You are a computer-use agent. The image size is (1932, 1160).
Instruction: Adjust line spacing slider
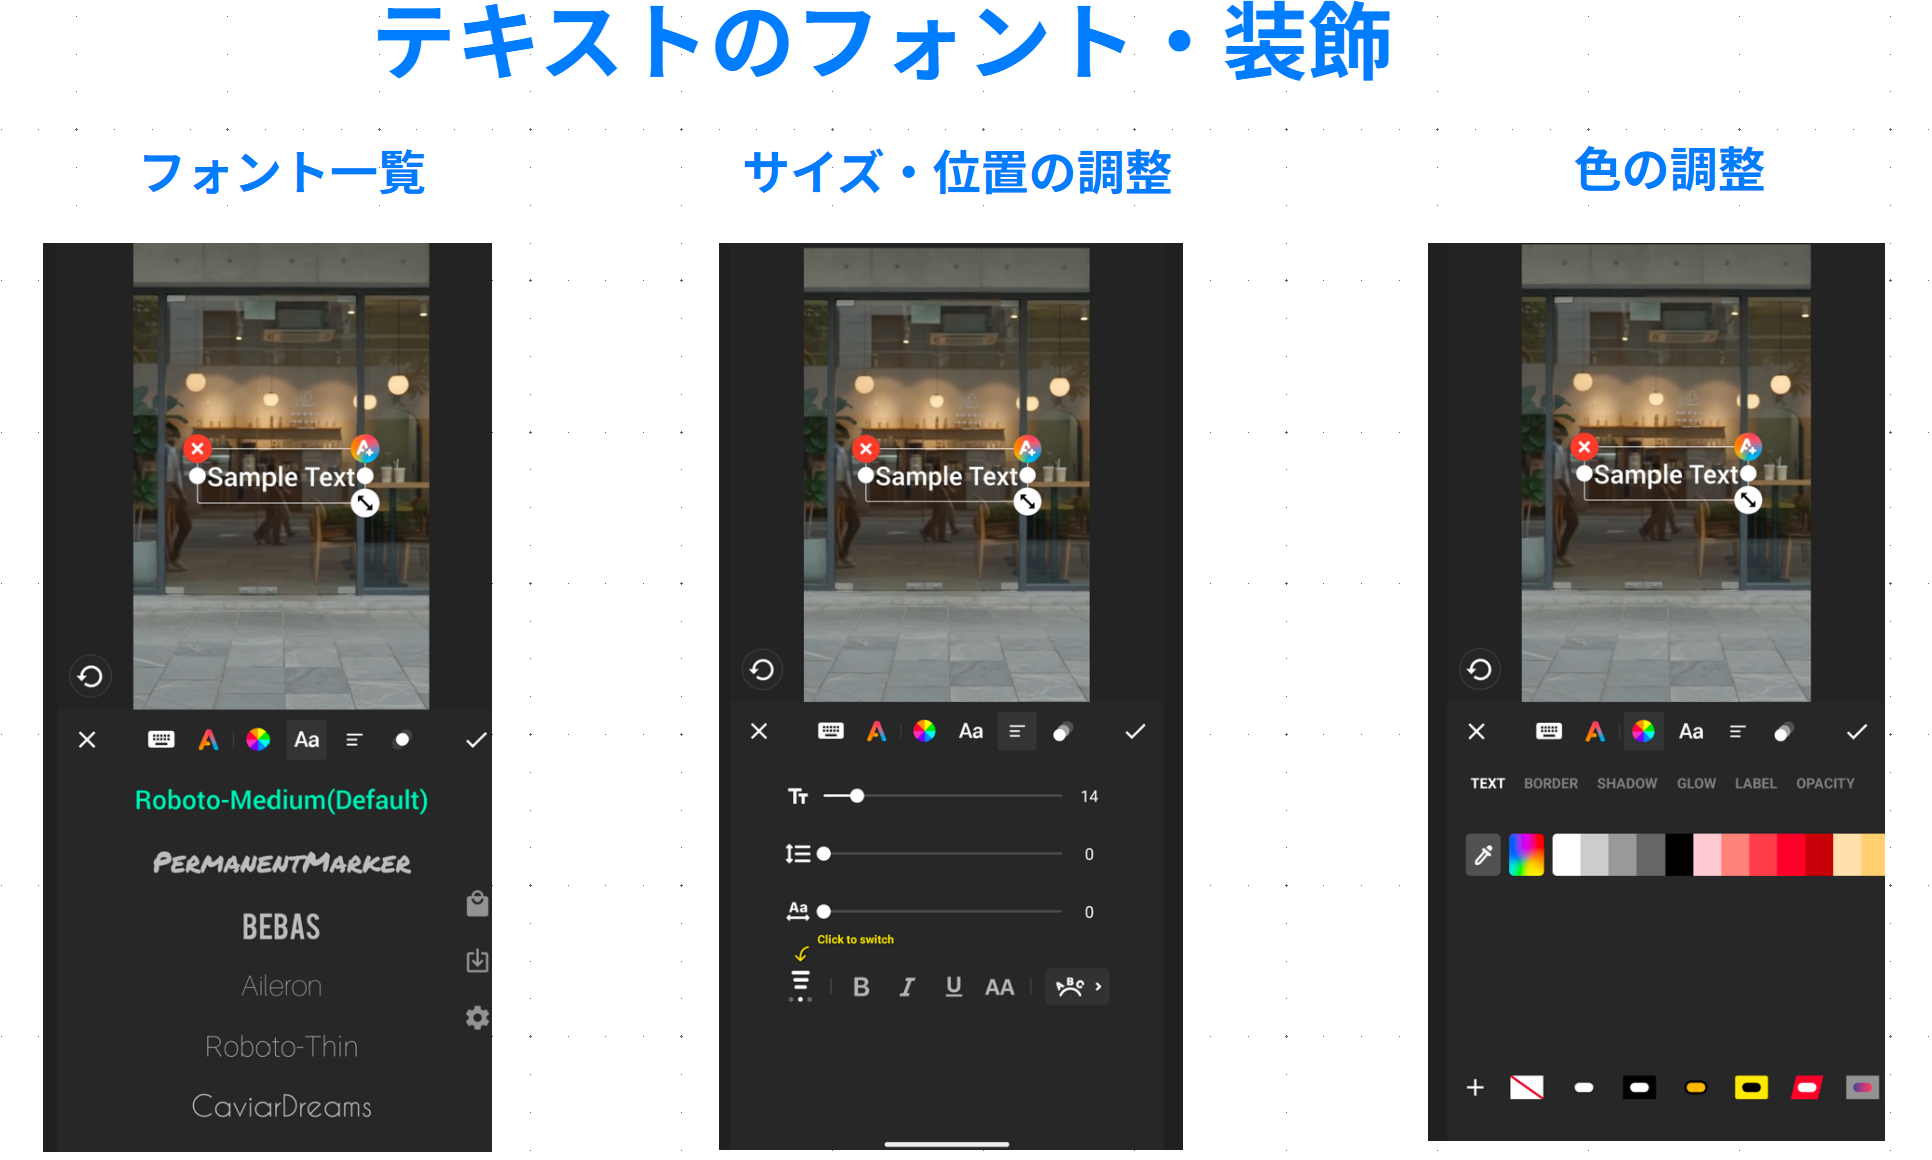pyautogui.click(x=942, y=854)
